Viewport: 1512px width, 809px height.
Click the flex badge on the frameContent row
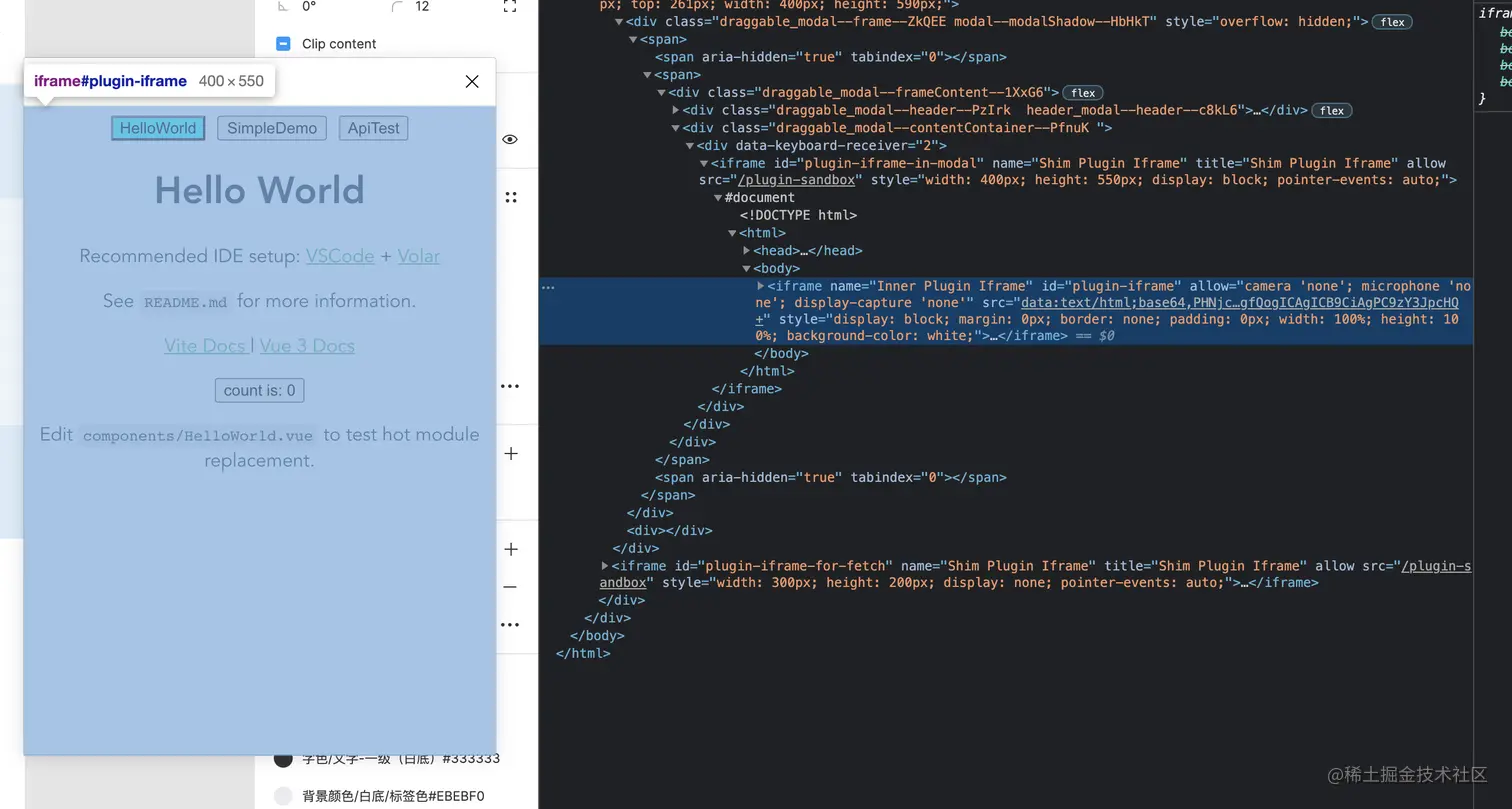pyautogui.click(x=1082, y=93)
